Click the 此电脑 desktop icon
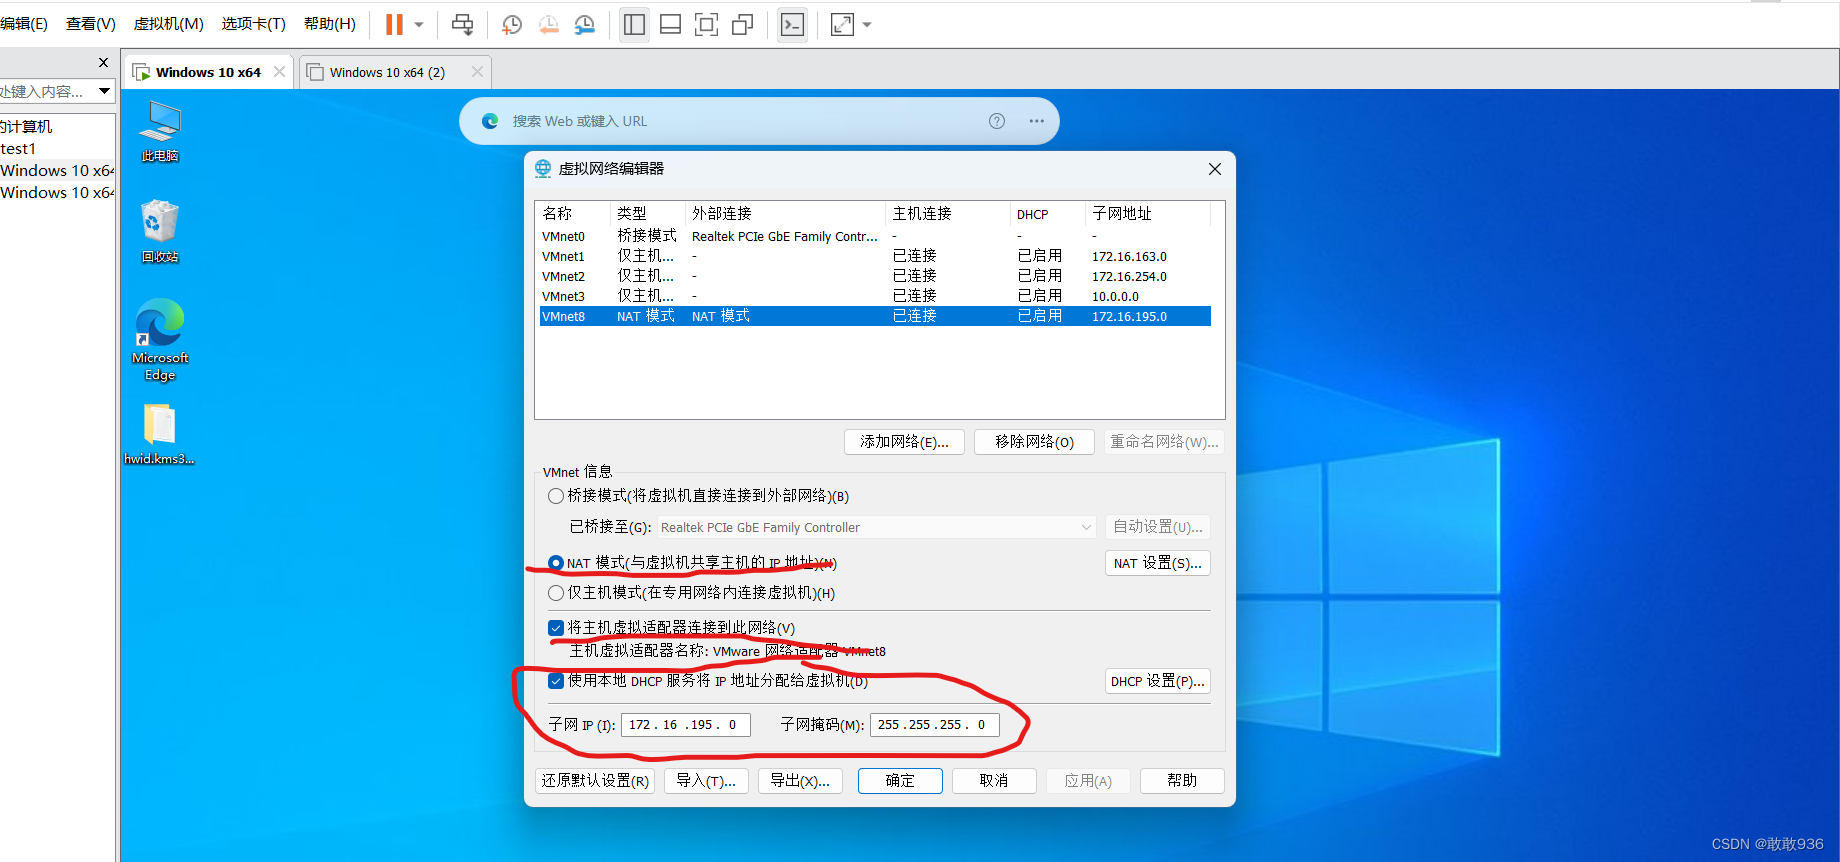This screenshot has width=1840, height=862. [160, 131]
